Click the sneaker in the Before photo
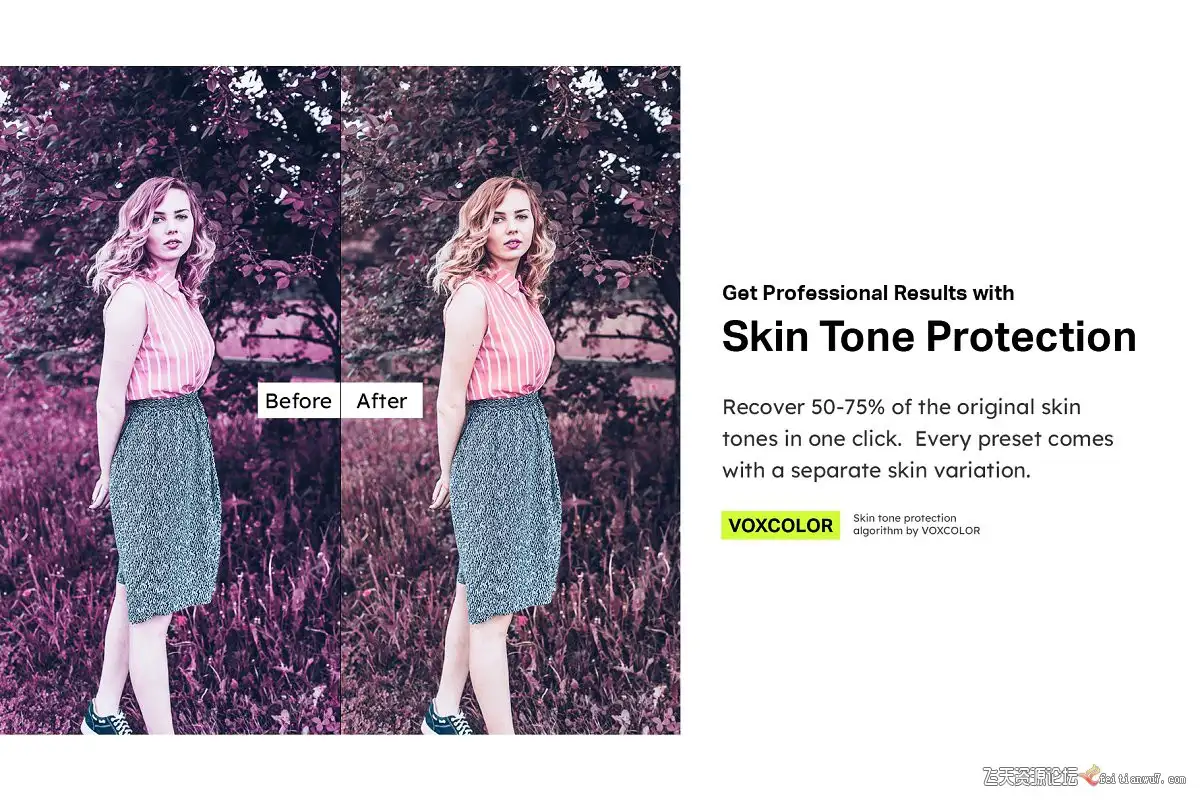 (x=105, y=718)
